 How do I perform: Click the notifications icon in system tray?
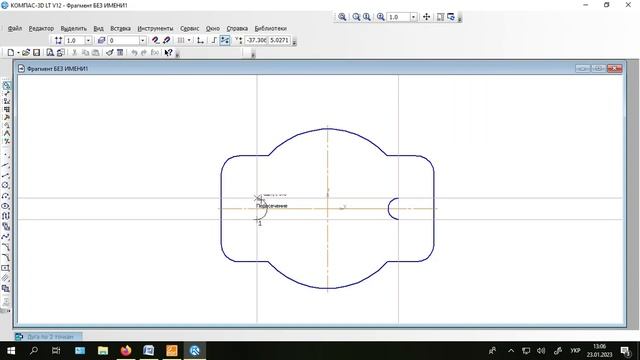[625, 351]
